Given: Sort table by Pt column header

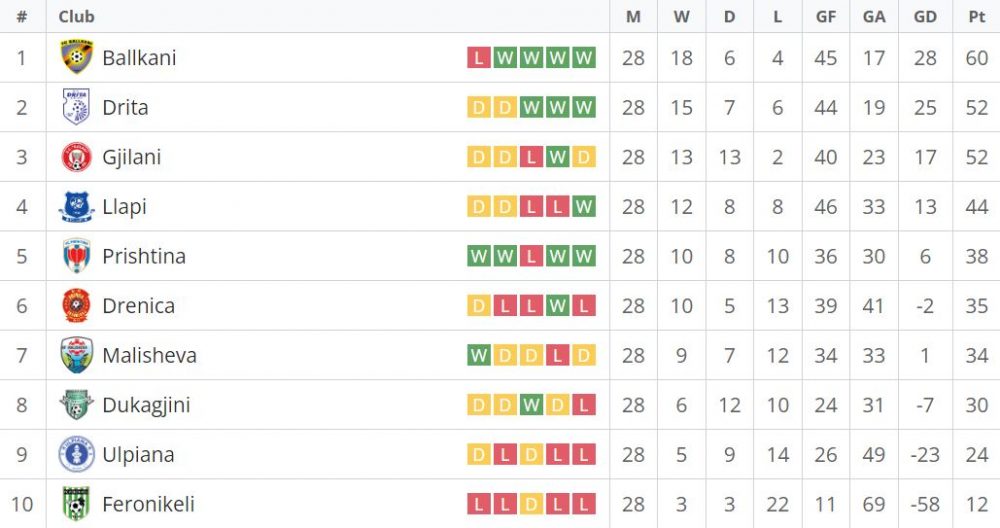Looking at the screenshot, I should coord(976,16).
